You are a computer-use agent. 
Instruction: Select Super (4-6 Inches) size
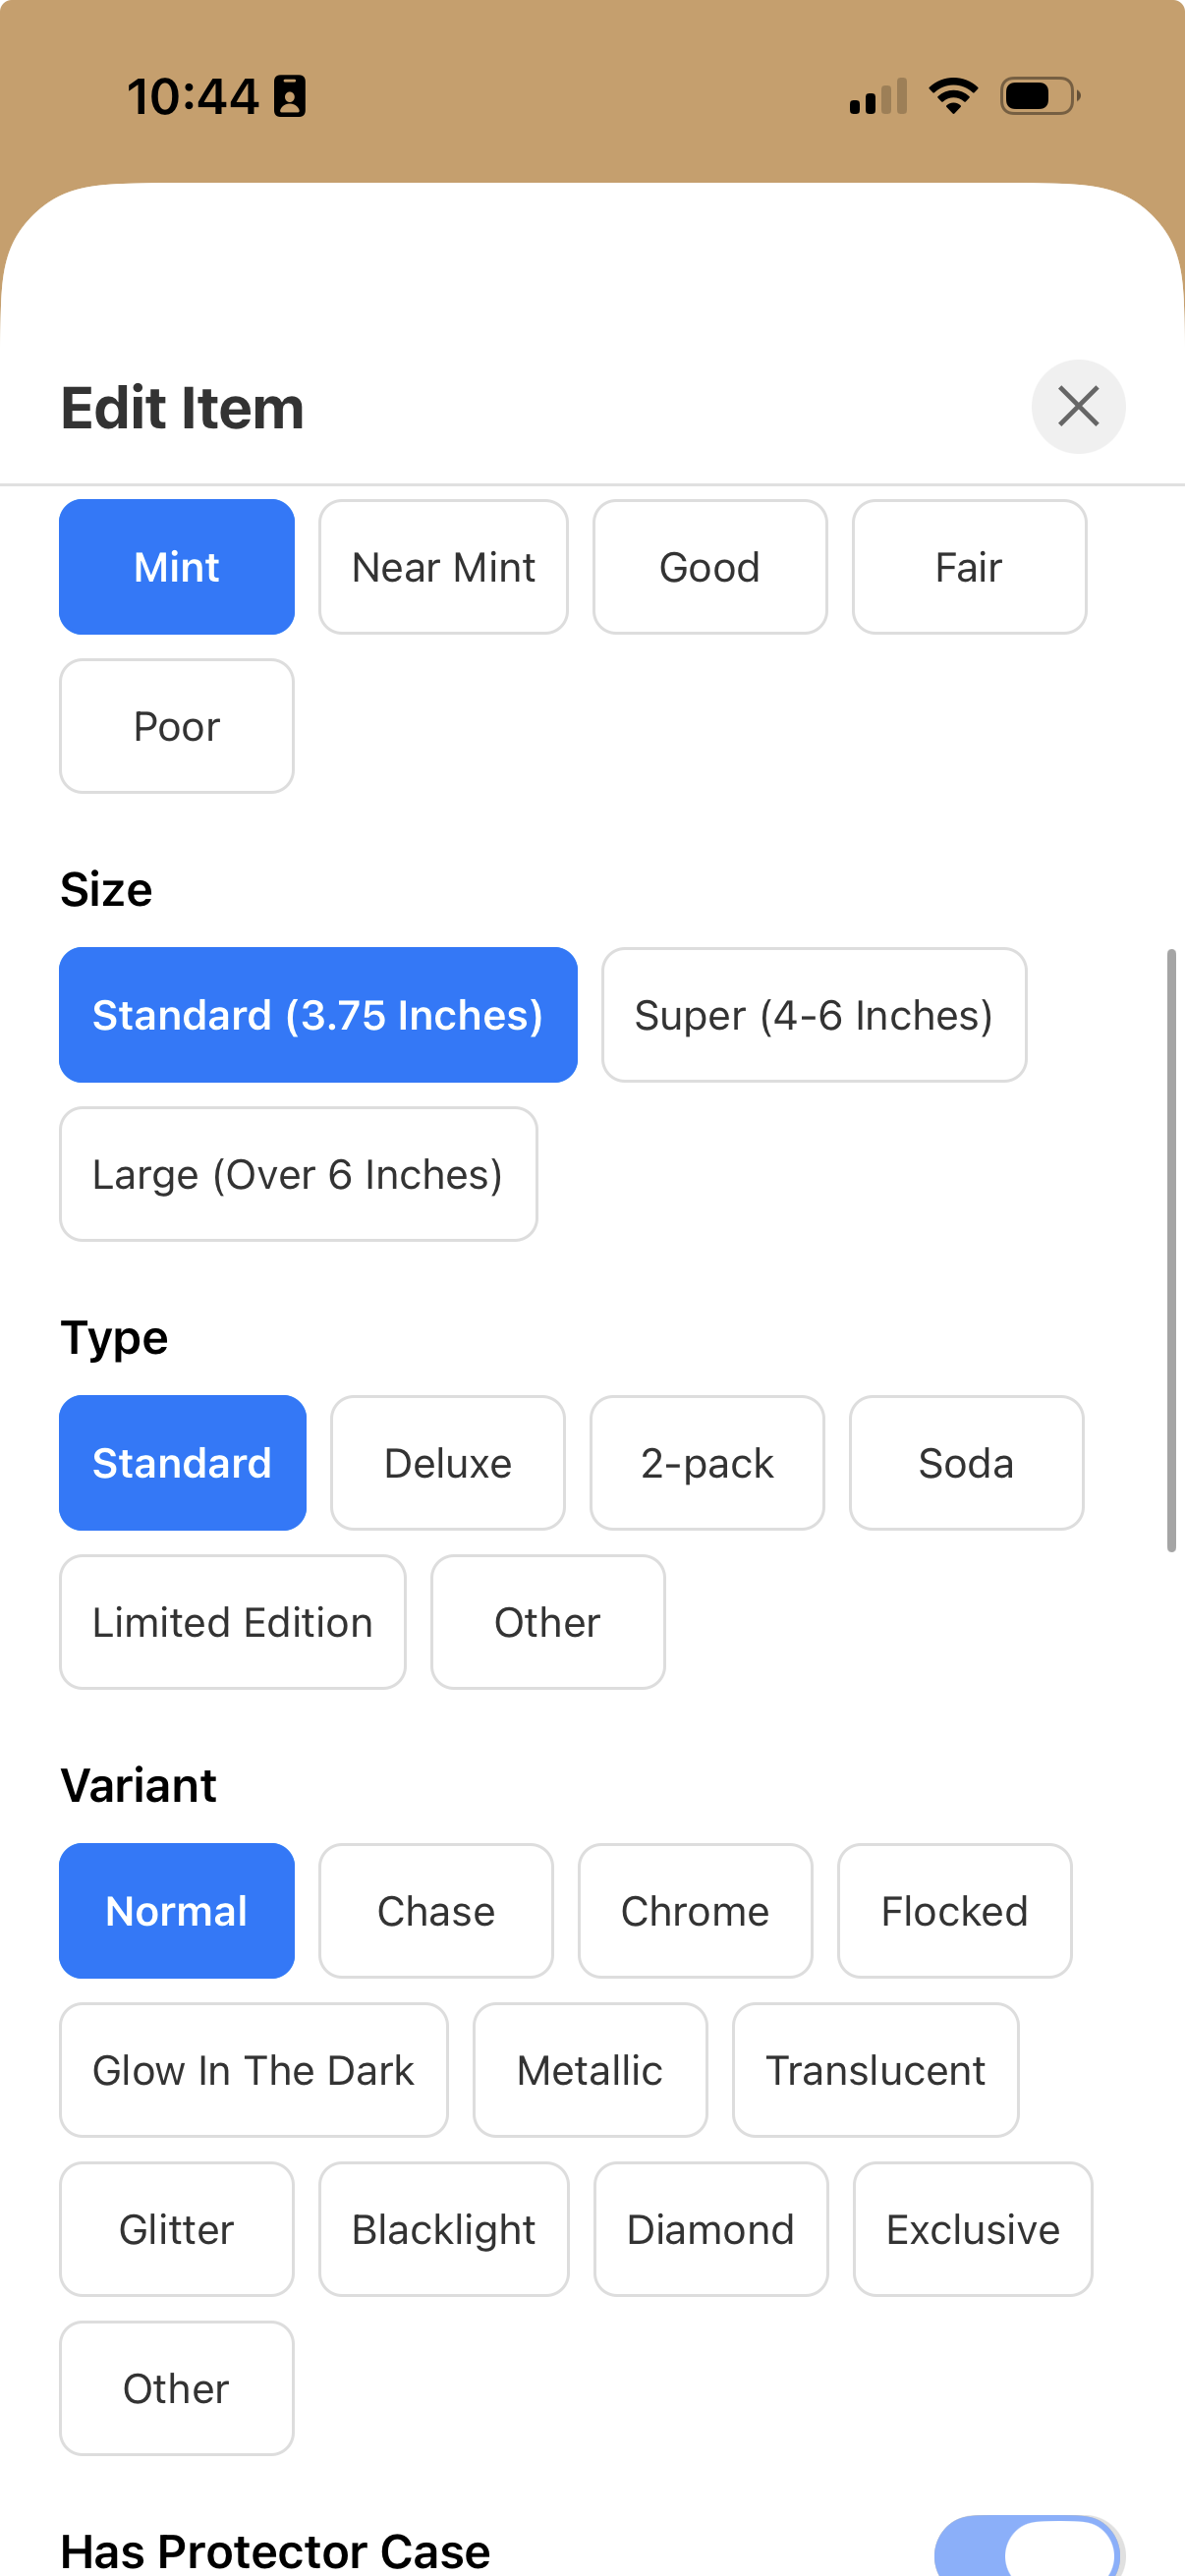click(x=813, y=1014)
